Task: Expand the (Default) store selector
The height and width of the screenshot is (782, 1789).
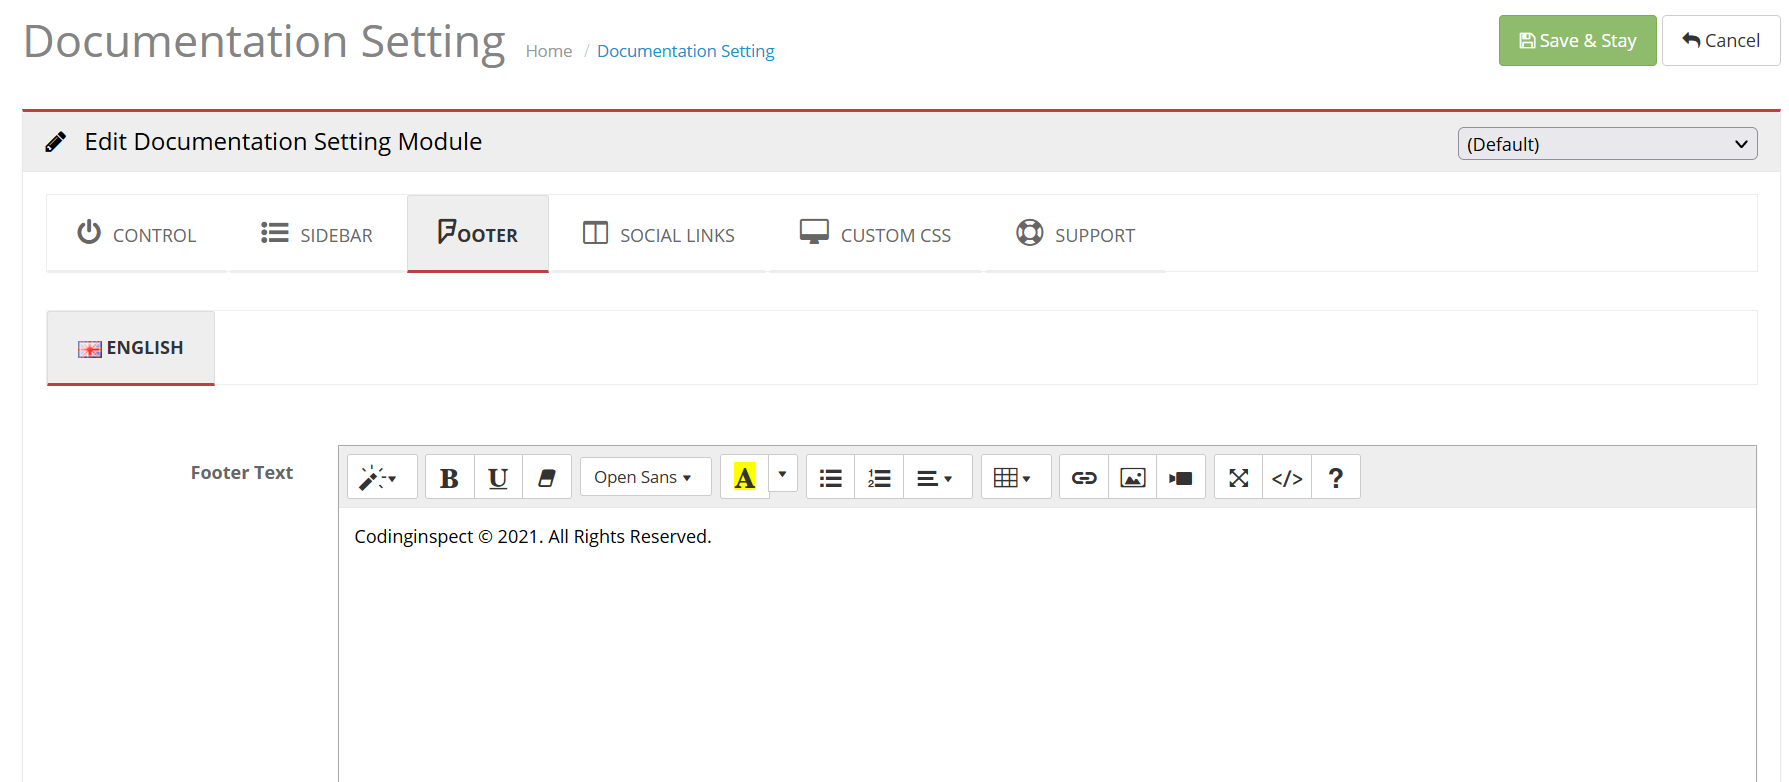Action: (1606, 144)
